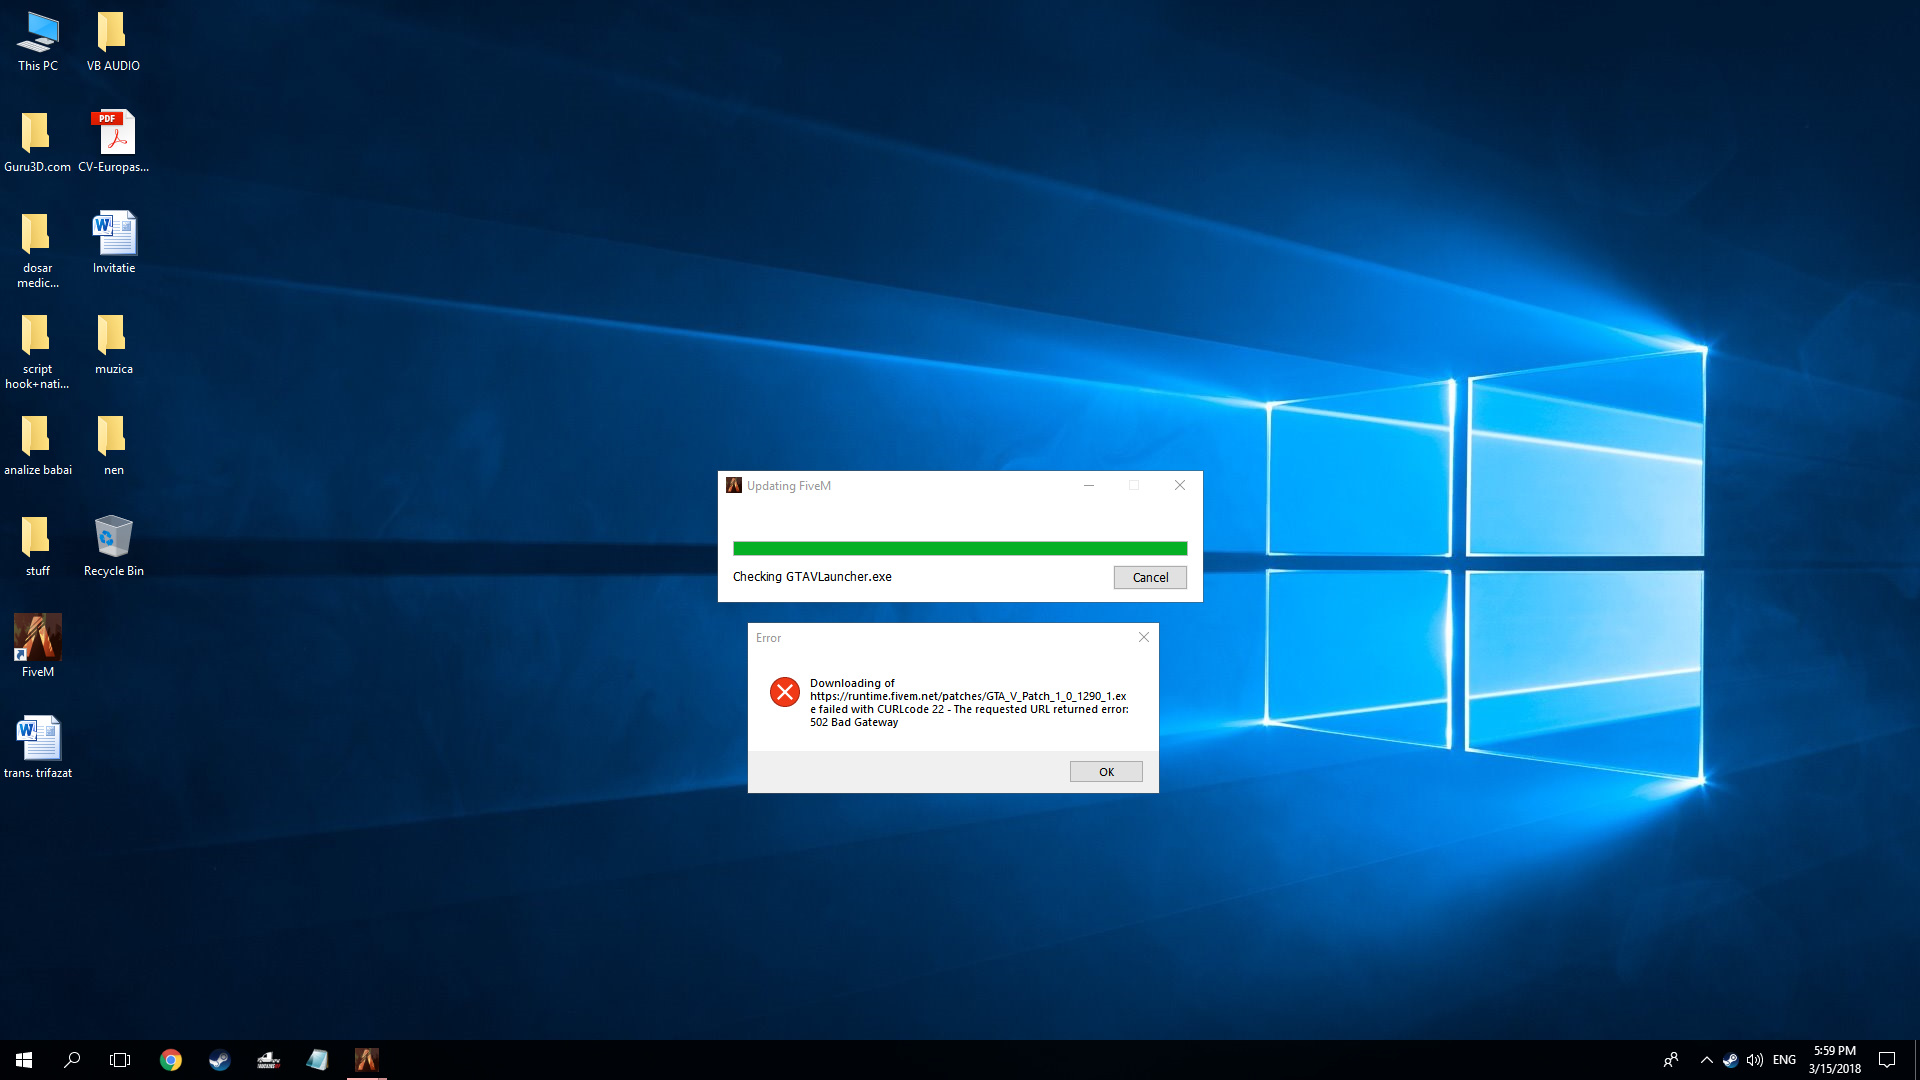The image size is (1920, 1080).
Task: Open the People icon in tray
Action: click(1670, 1060)
